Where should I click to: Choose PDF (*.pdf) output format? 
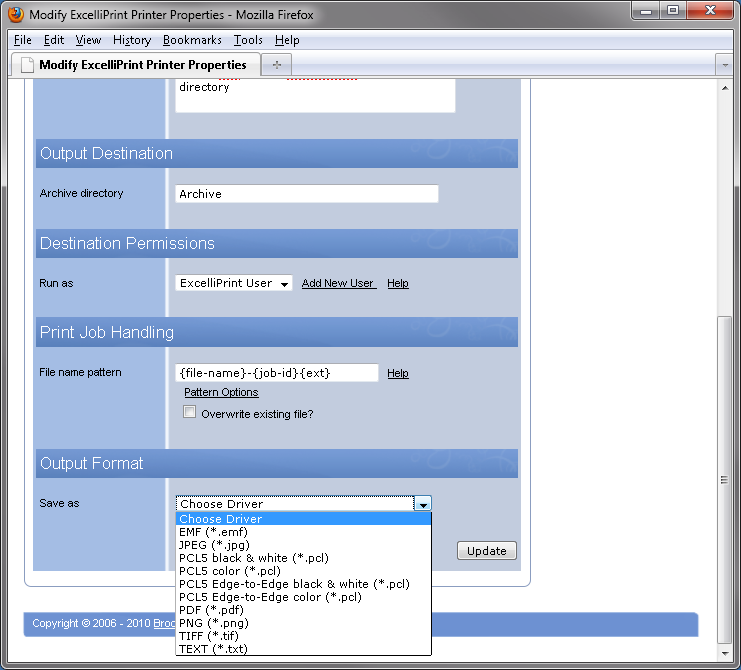(x=303, y=610)
